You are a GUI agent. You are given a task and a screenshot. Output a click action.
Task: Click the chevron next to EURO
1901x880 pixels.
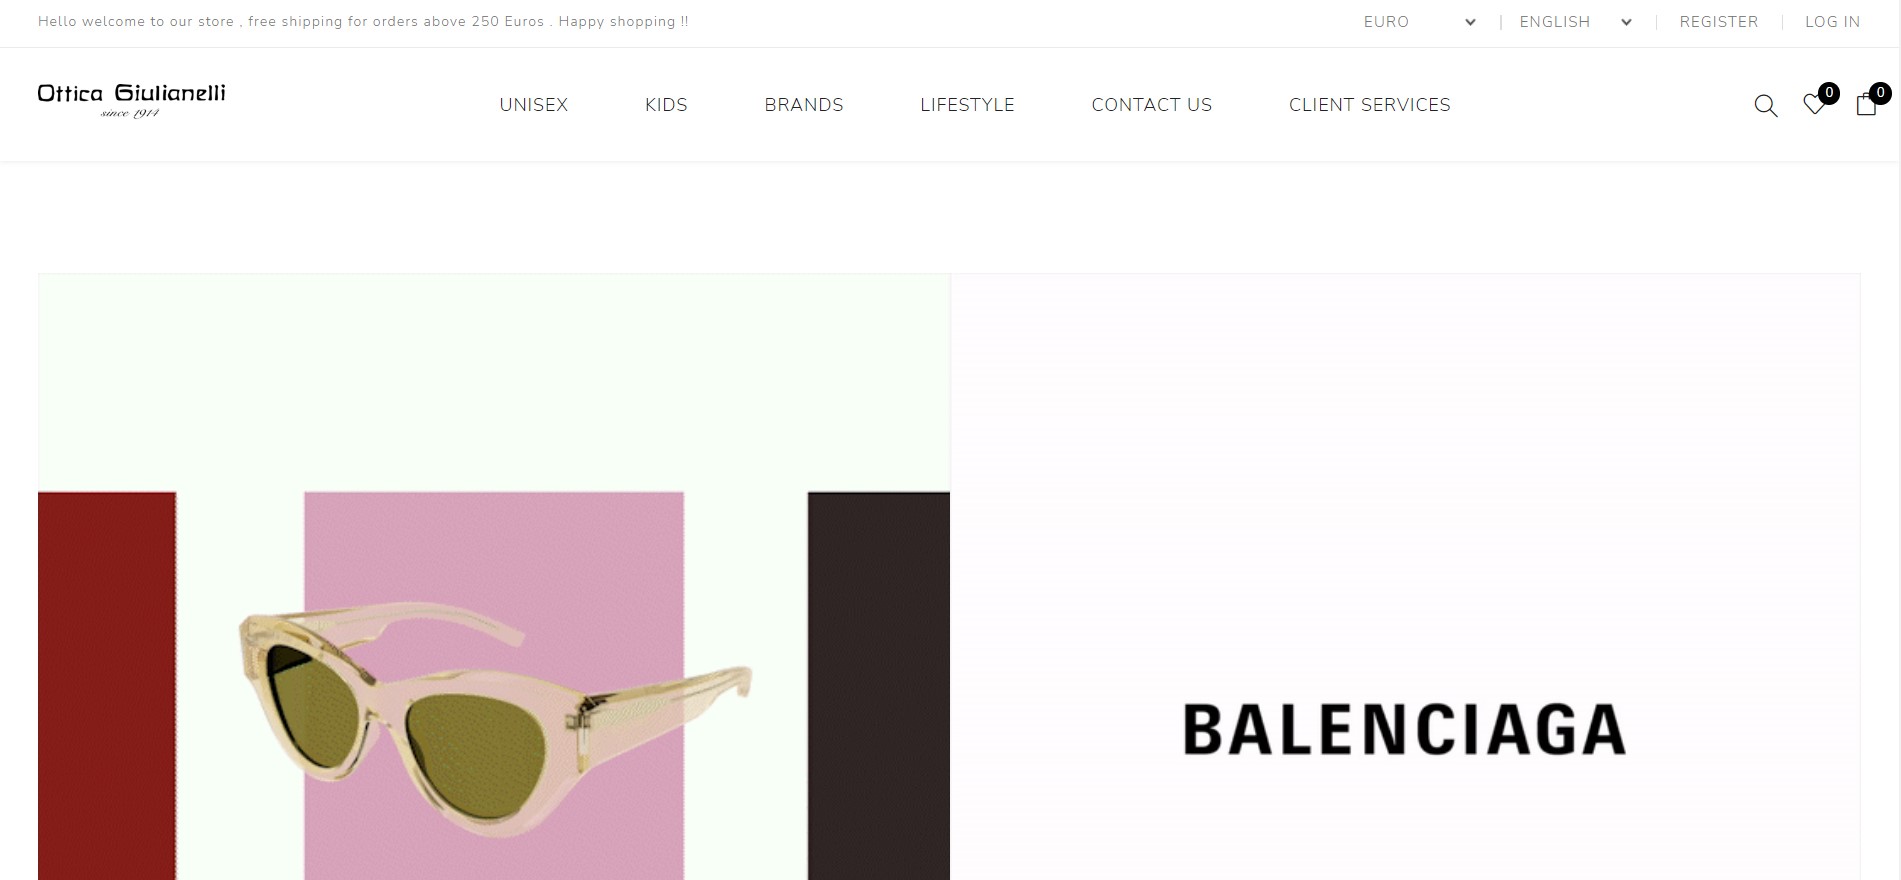(x=1470, y=22)
